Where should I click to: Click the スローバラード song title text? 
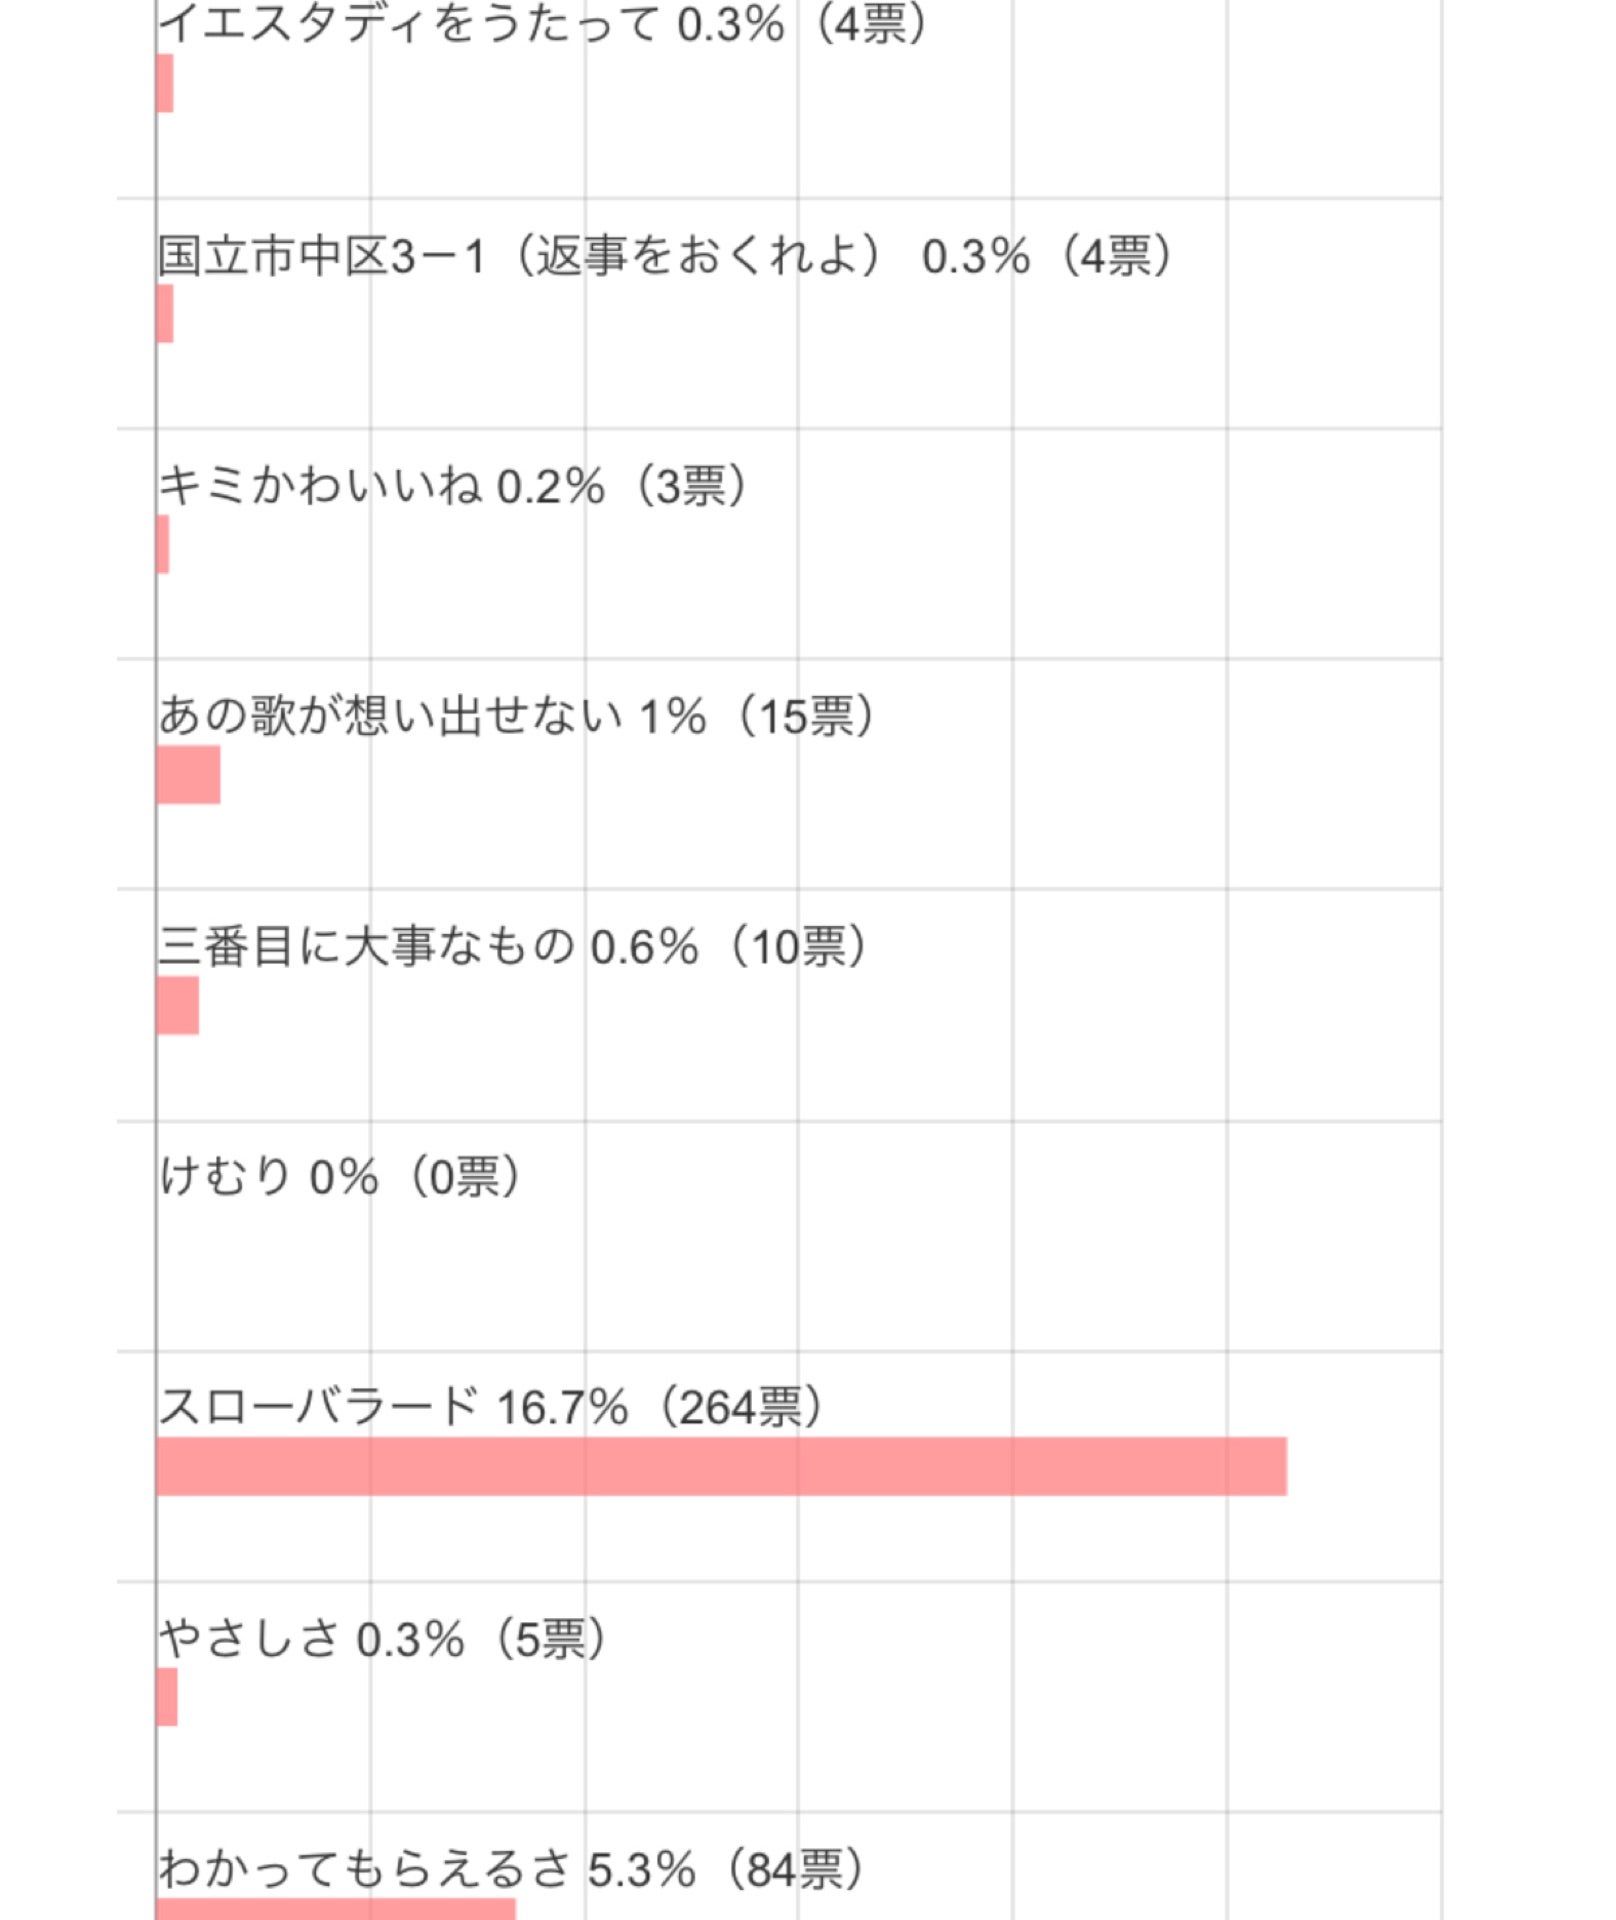click(x=320, y=1407)
